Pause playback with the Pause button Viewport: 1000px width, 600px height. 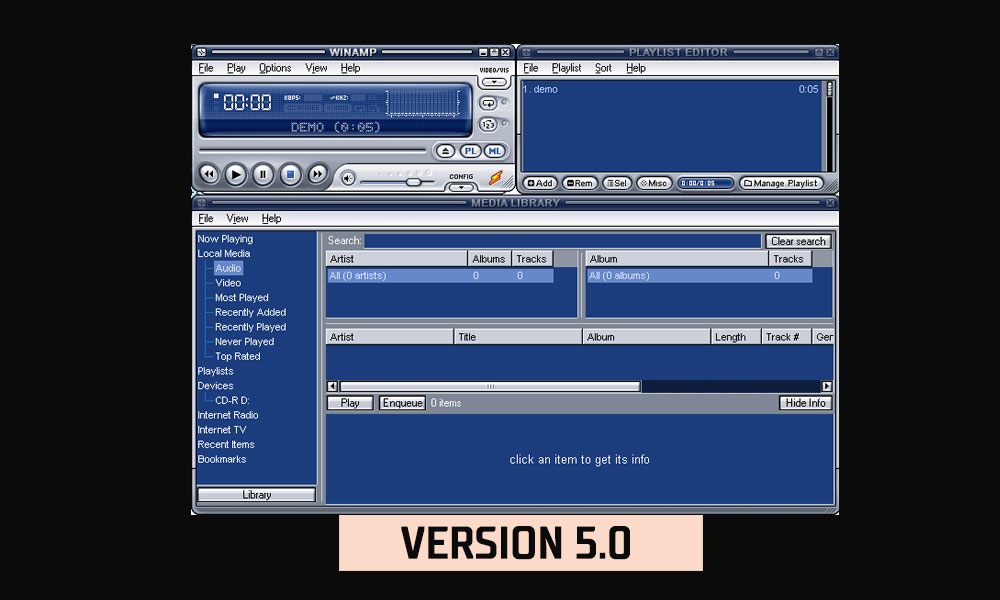263,174
